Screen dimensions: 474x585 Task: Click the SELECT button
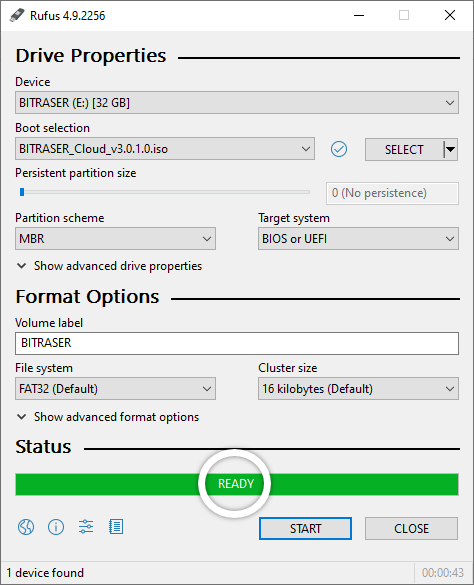(x=404, y=150)
